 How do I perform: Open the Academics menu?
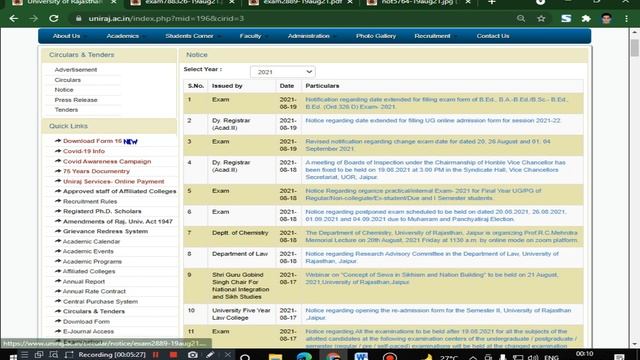coord(122,36)
